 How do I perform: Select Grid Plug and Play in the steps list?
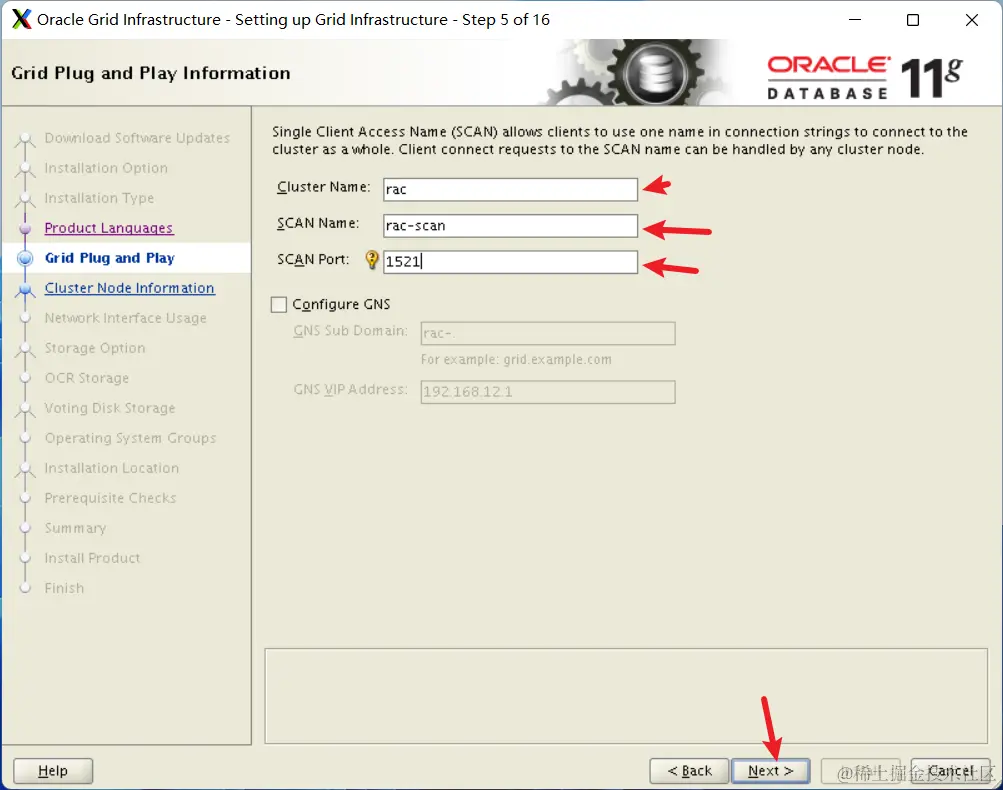(109, 258)
